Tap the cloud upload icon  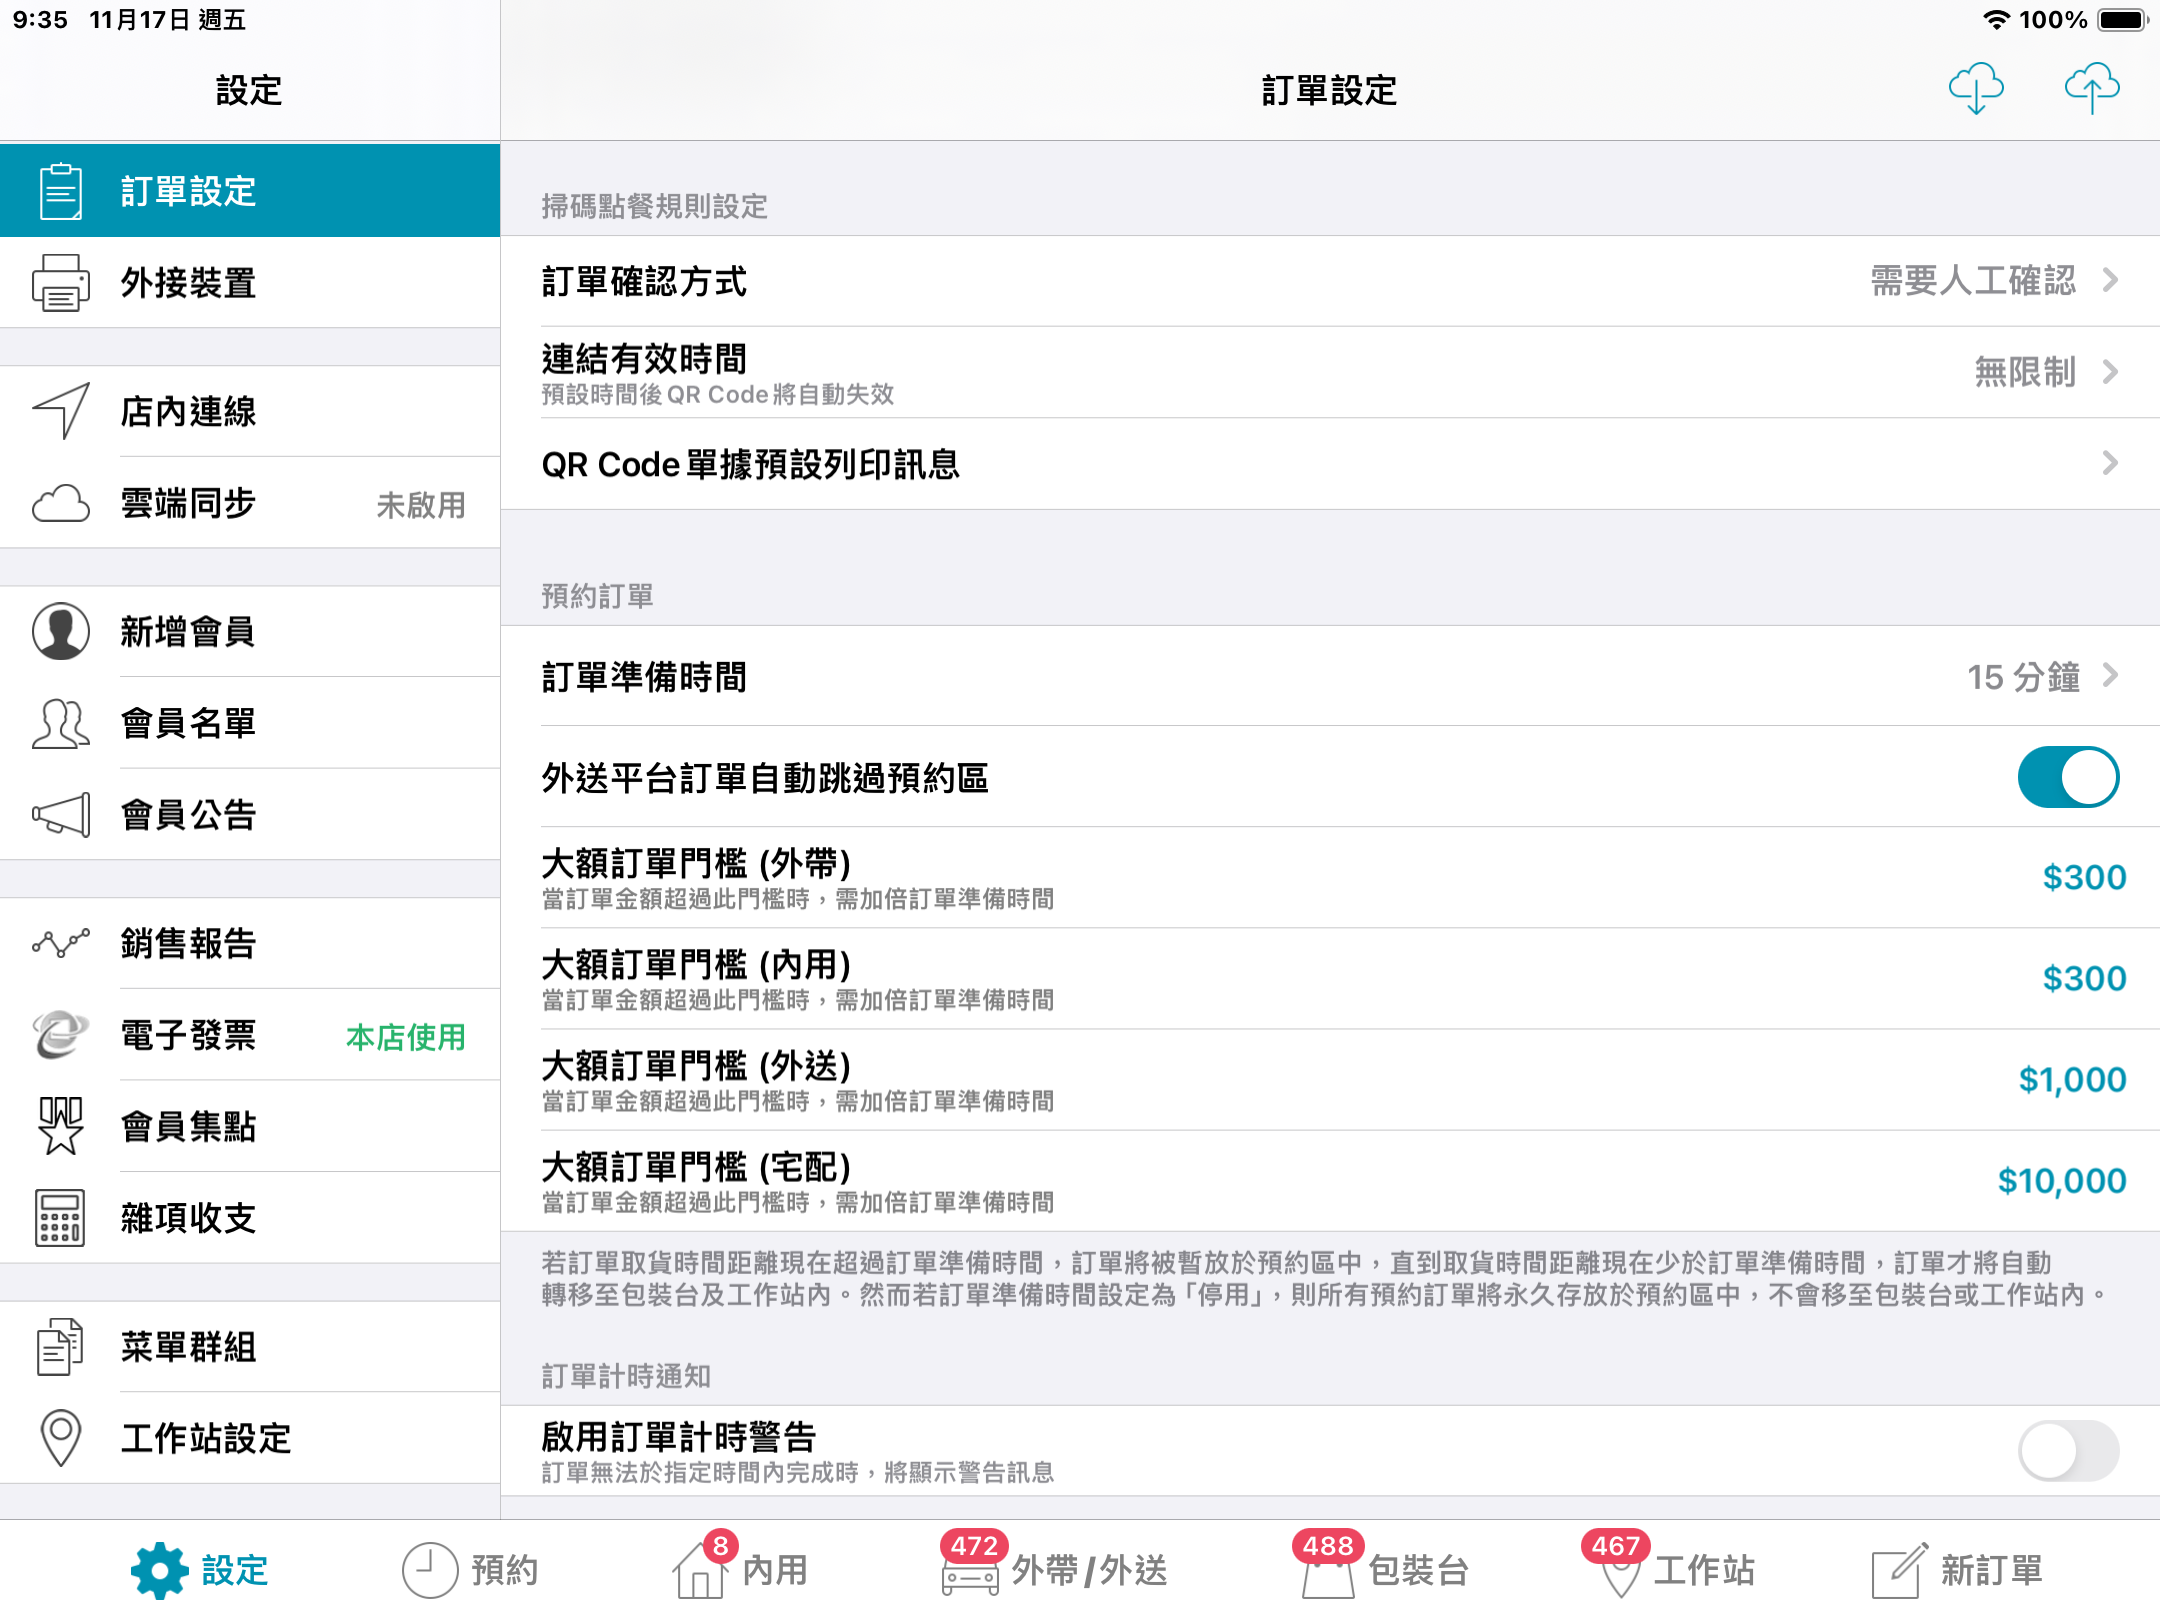tap(2091, 88)
